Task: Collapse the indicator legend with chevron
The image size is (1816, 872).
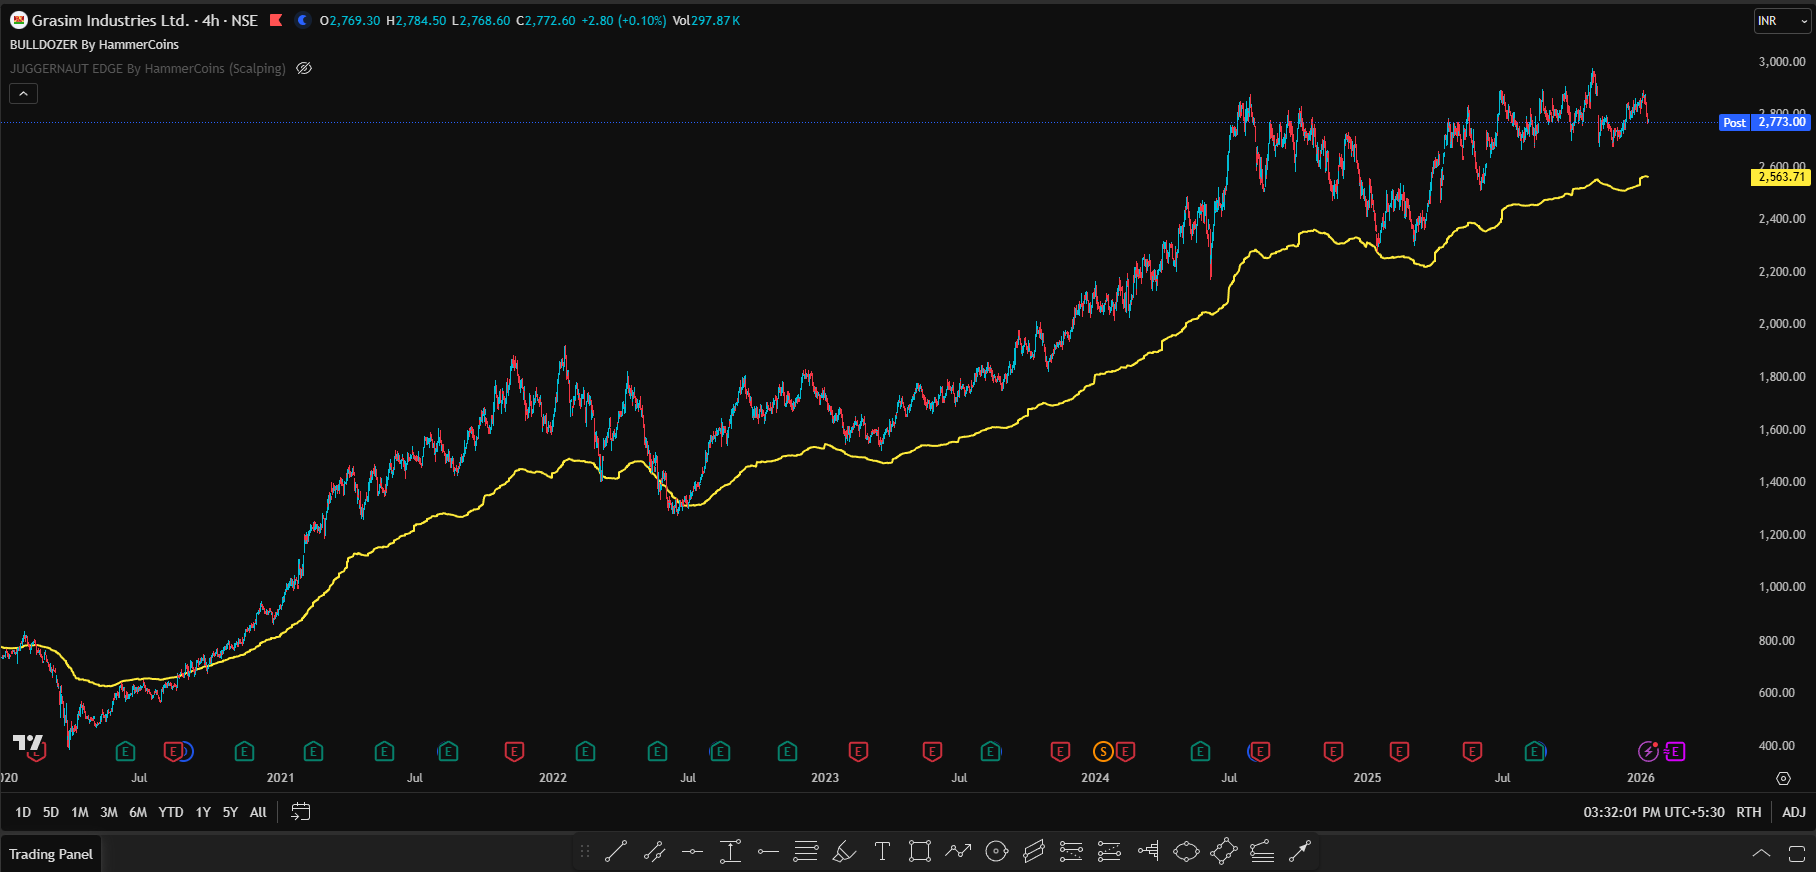Action: 24,94
